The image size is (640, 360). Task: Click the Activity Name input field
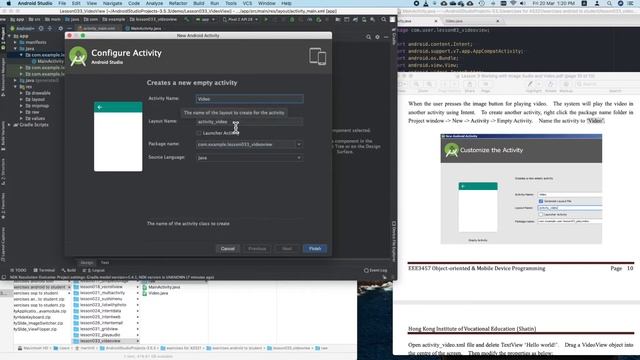[x=249, y=99]
